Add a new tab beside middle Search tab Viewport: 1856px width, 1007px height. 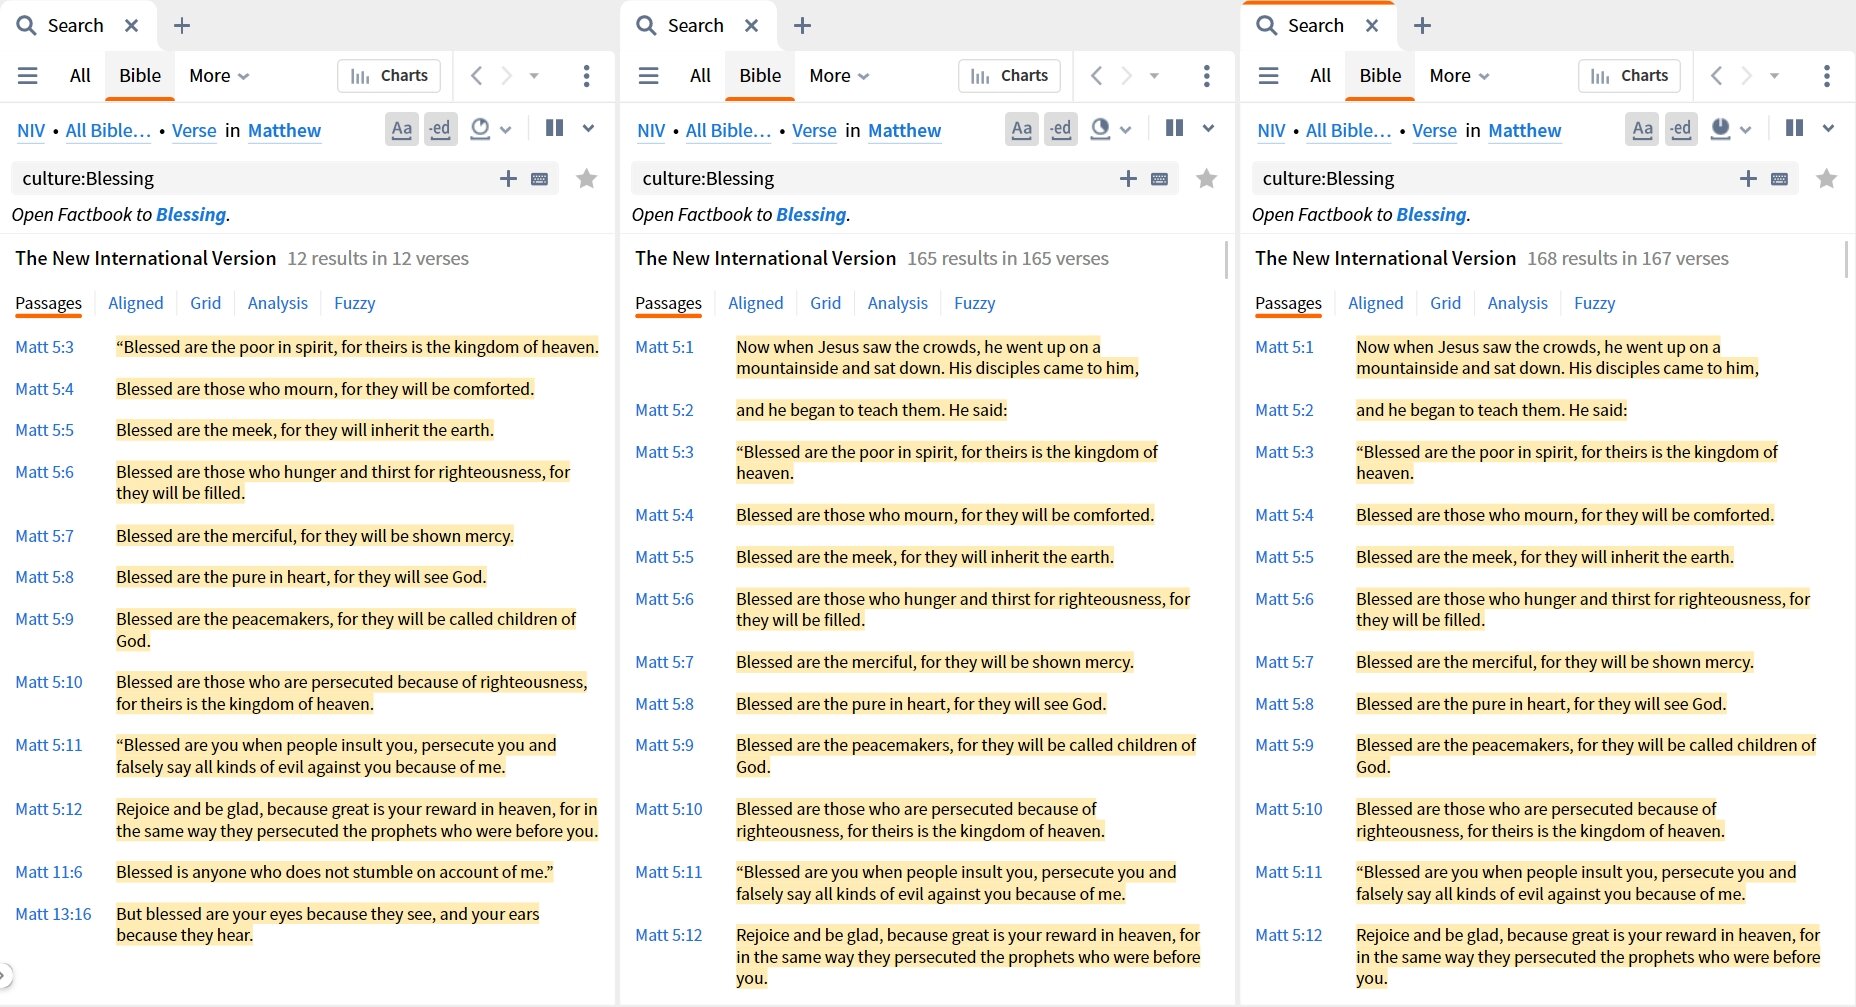(x=802, y=26)
